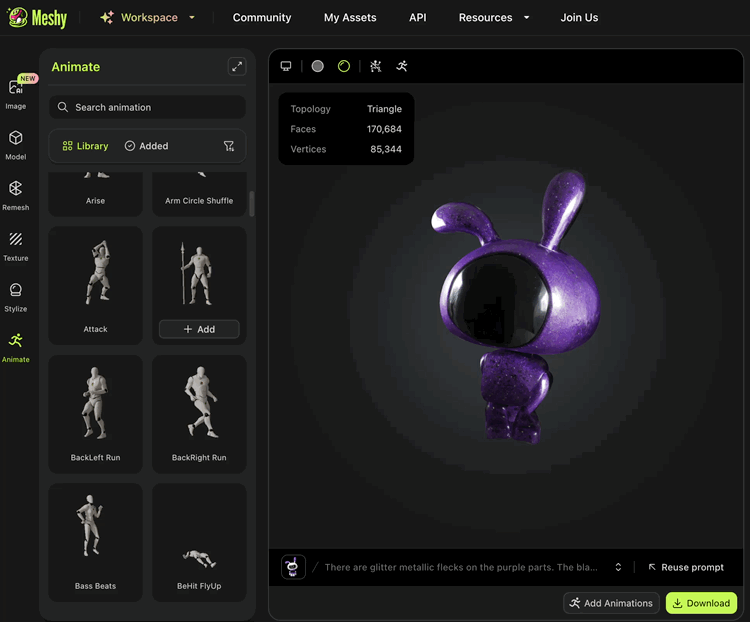Click the Workspace sparkle icon
750x622 pixels.
[107, 18]
